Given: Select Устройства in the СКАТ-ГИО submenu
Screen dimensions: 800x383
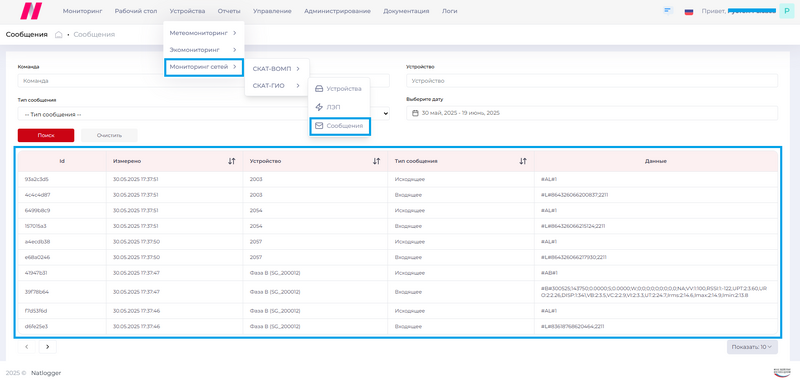Looking at the screenshot, I should 339,89.
